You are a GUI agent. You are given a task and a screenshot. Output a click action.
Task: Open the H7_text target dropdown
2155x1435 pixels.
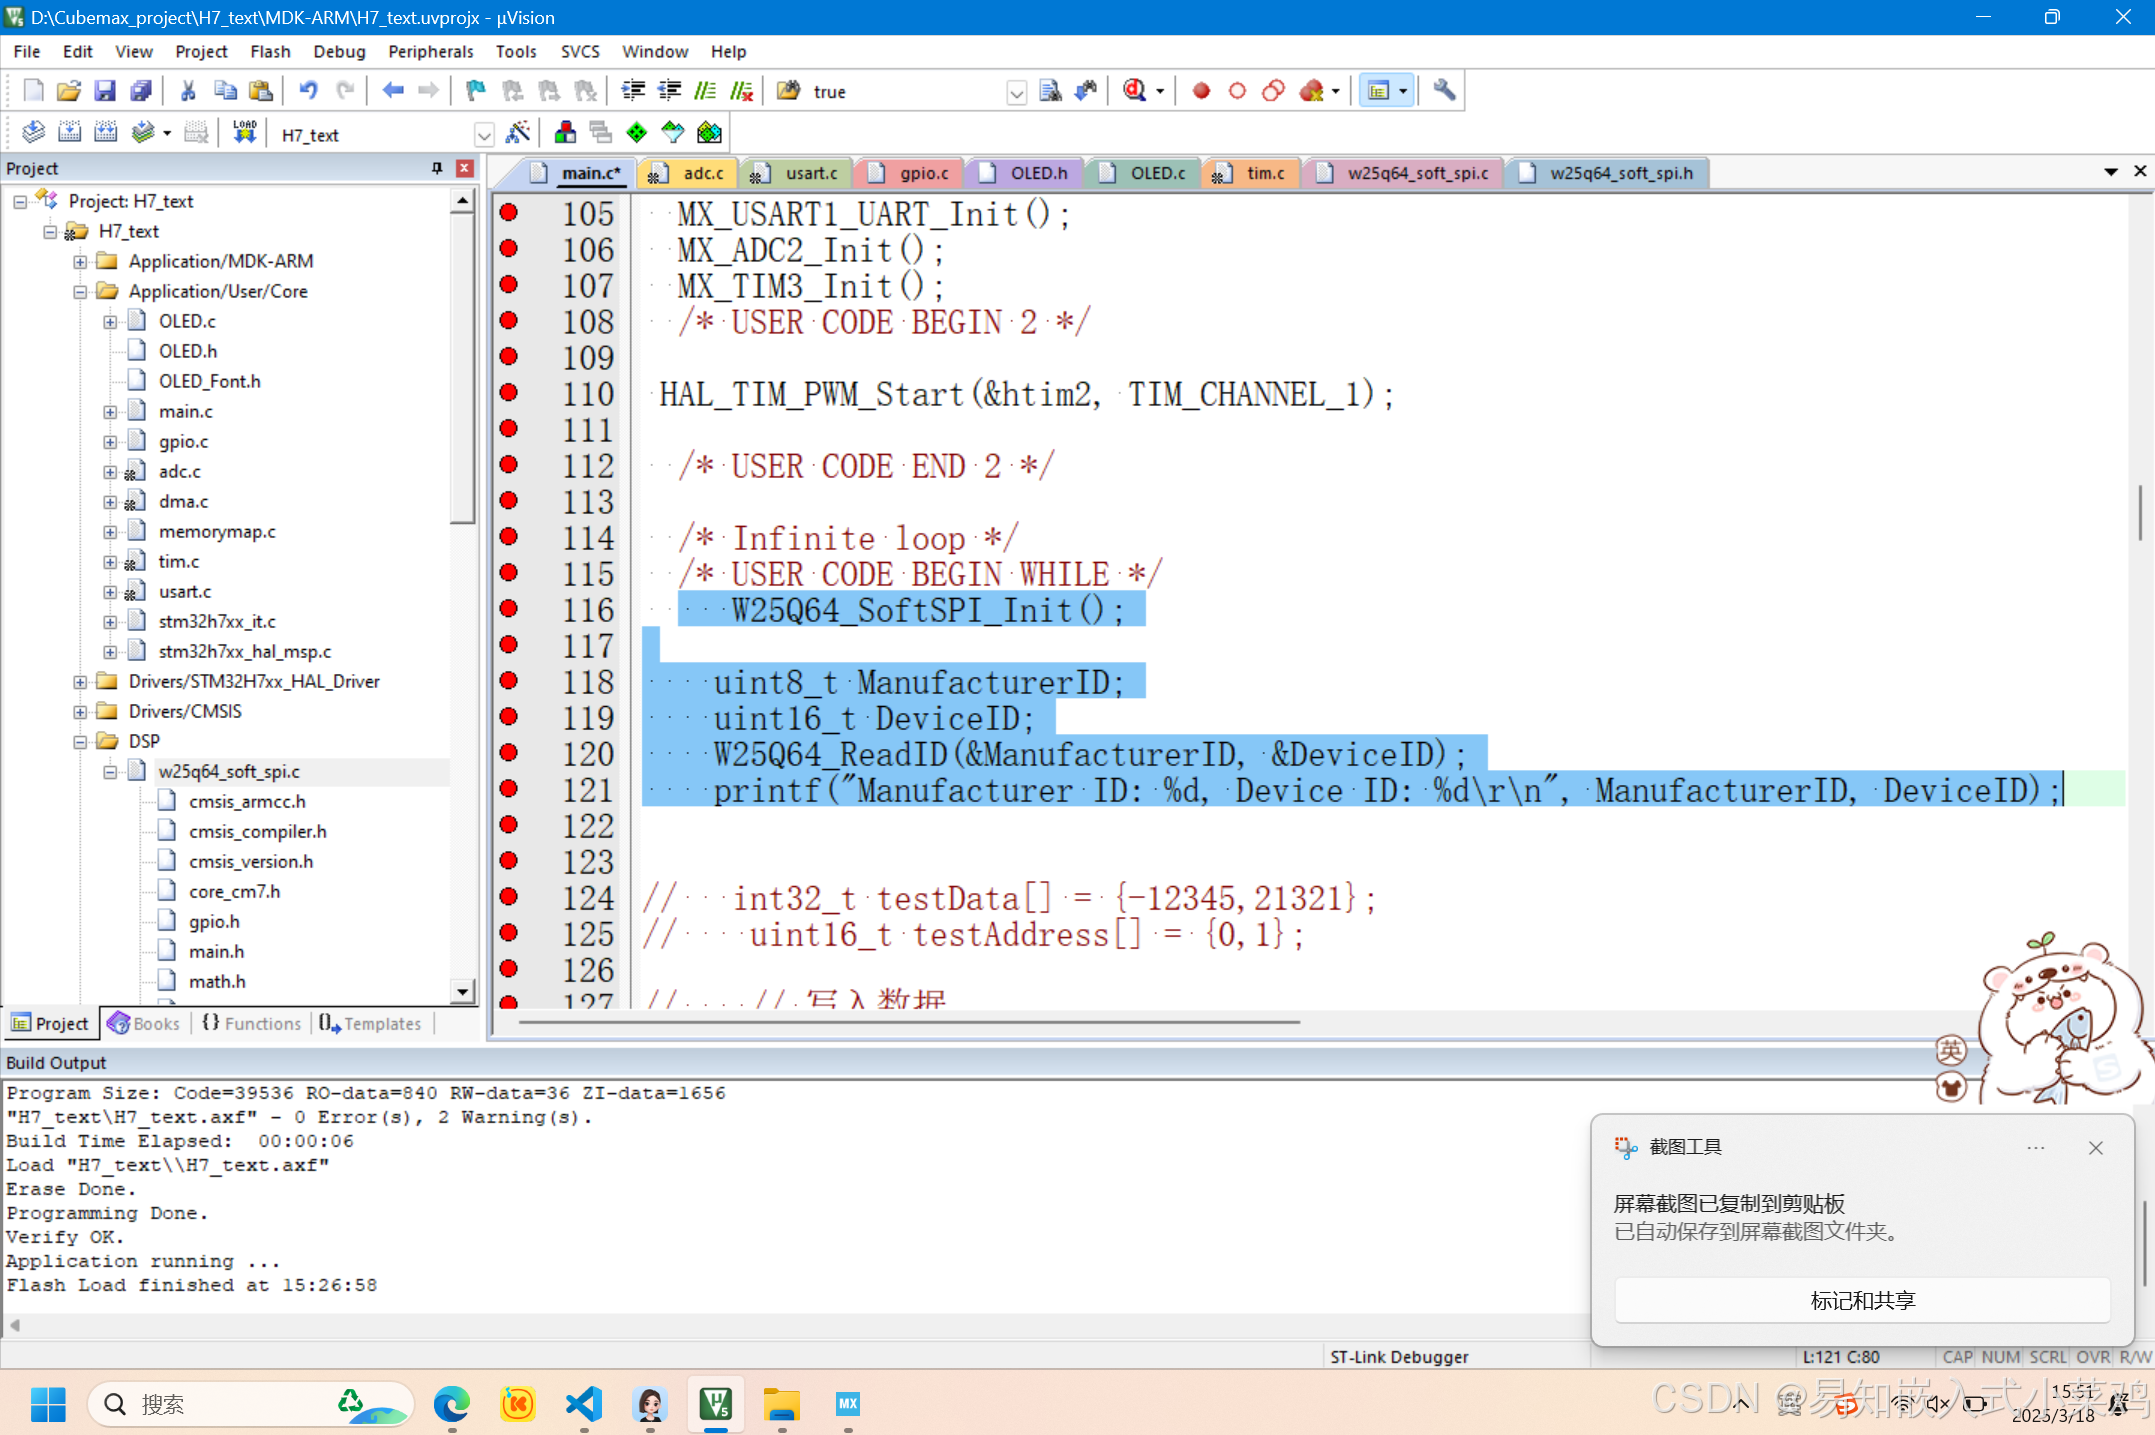point(484,135)
